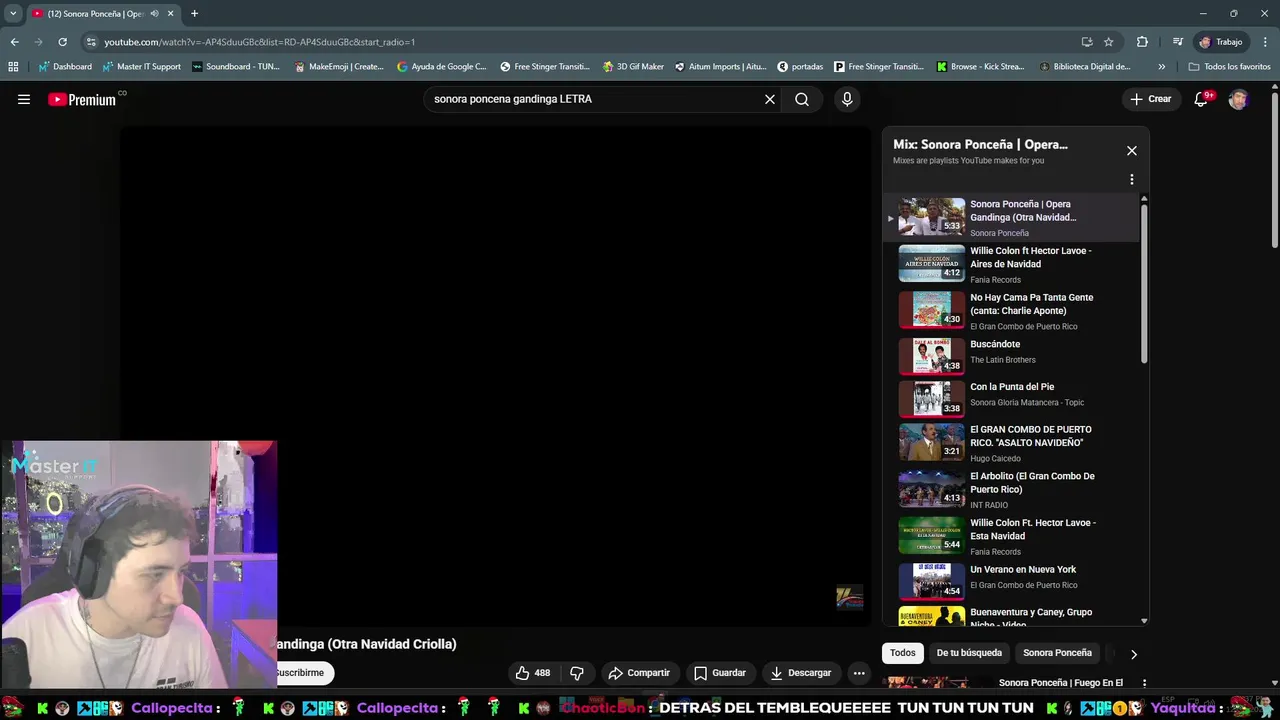Expand hidden bookmarks overflow chevron

click(1161, 67)
